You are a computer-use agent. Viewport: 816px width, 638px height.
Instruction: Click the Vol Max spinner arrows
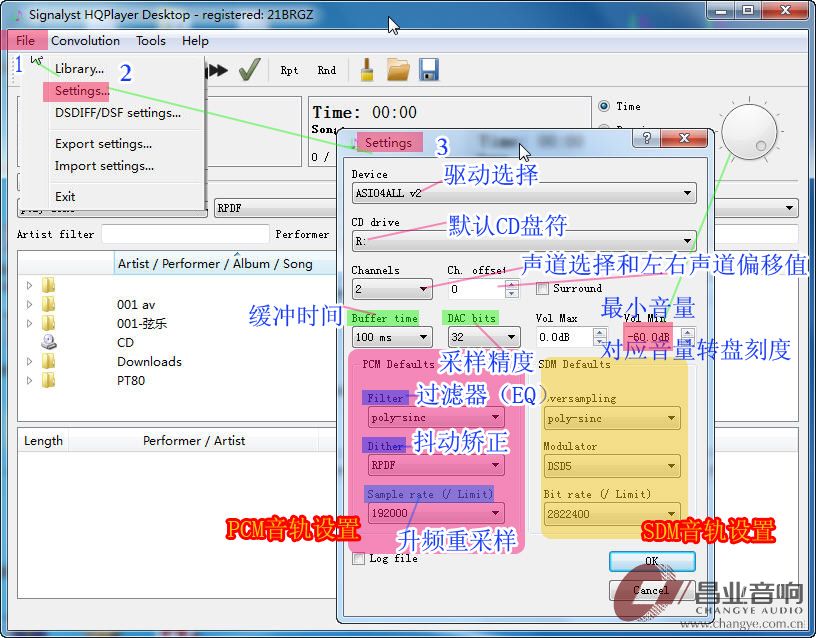coord(600,337)
